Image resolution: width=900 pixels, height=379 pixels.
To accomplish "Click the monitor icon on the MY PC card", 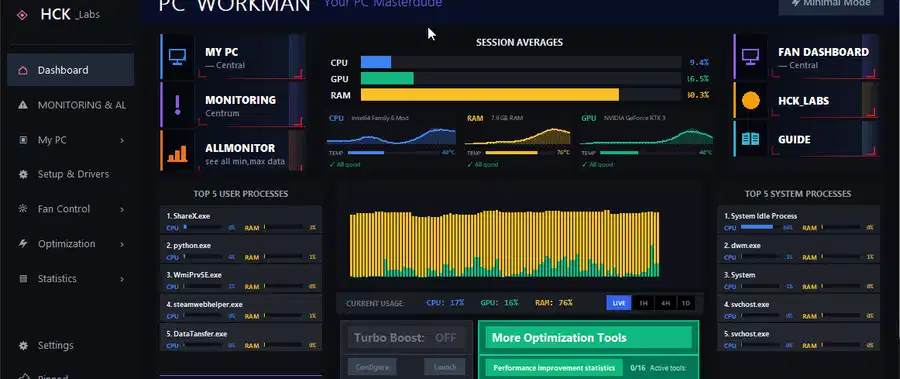I will 177,57.
